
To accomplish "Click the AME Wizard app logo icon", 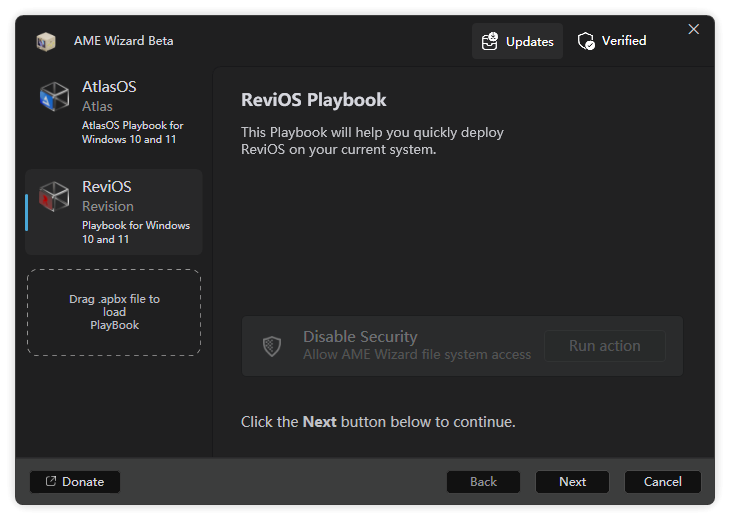I will coord(45,41).
